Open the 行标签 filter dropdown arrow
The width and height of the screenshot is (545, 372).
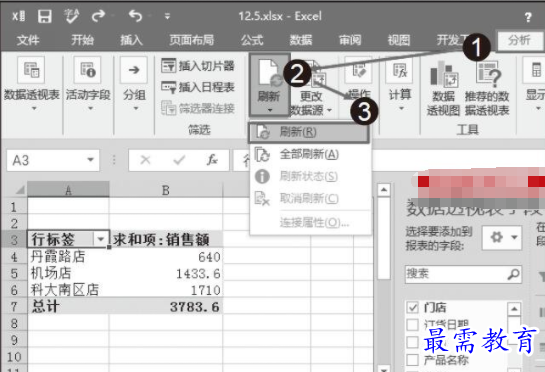coord(101,239)
